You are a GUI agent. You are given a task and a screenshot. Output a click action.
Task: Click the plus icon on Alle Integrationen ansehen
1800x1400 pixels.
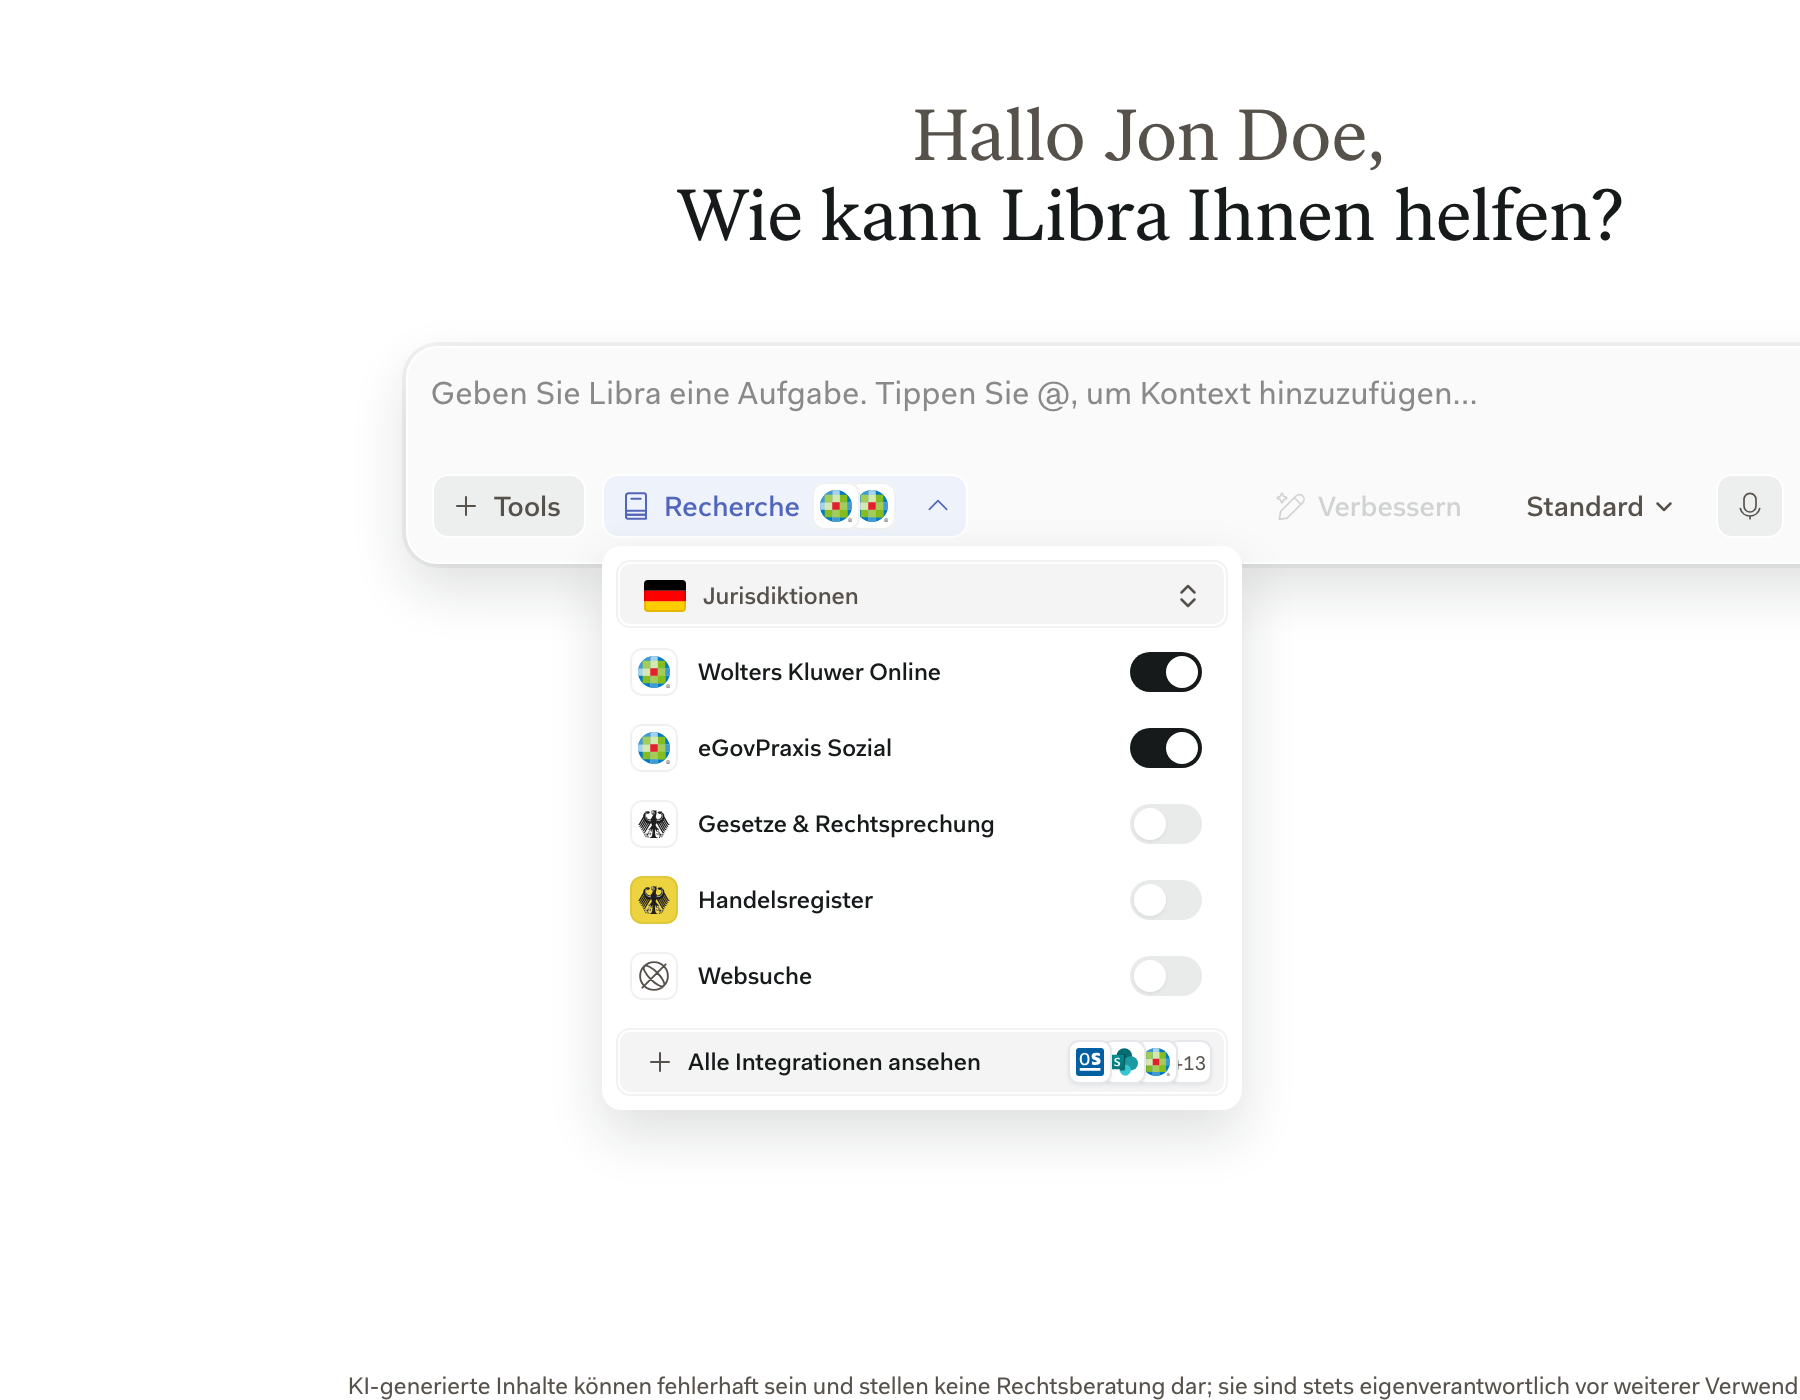(660, 1062)
